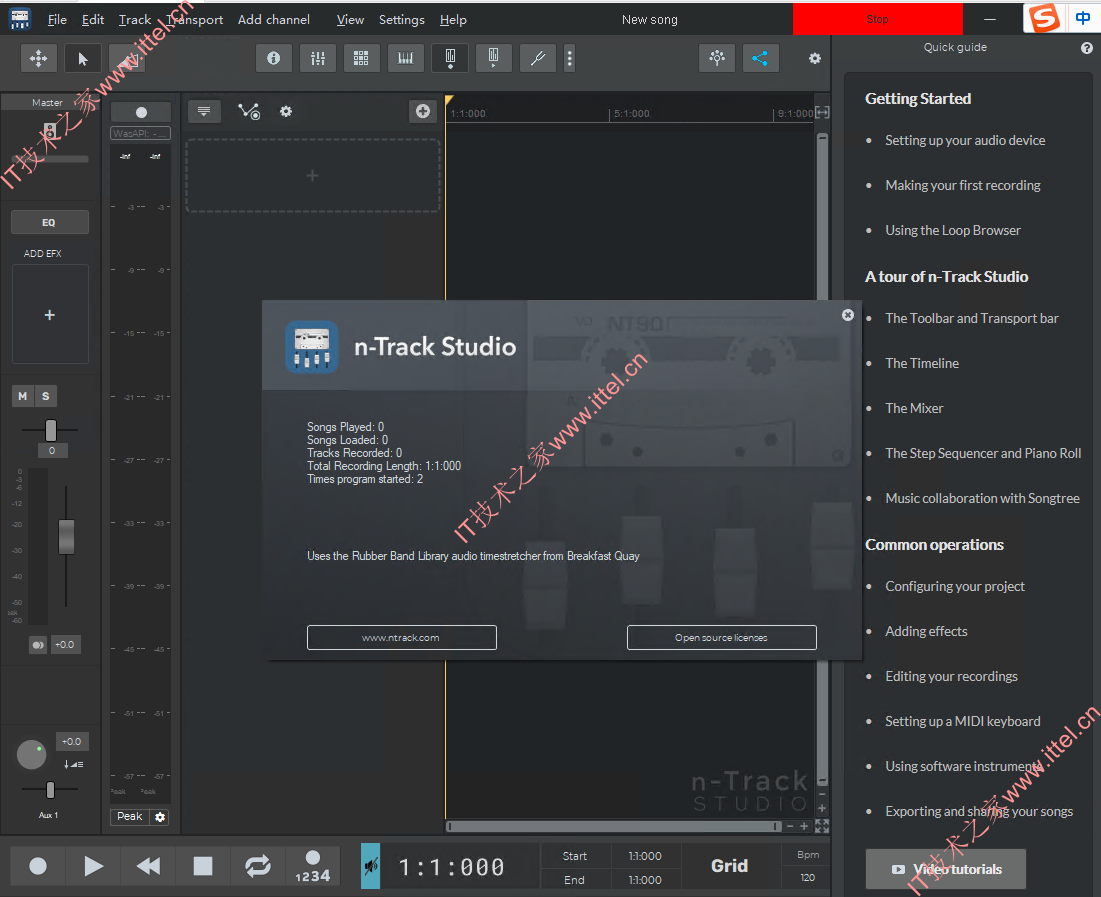Click the 1:1:000 time position display
Image resolution: width=1101 pixels, height=897 pixels.
tap(451, 867)
